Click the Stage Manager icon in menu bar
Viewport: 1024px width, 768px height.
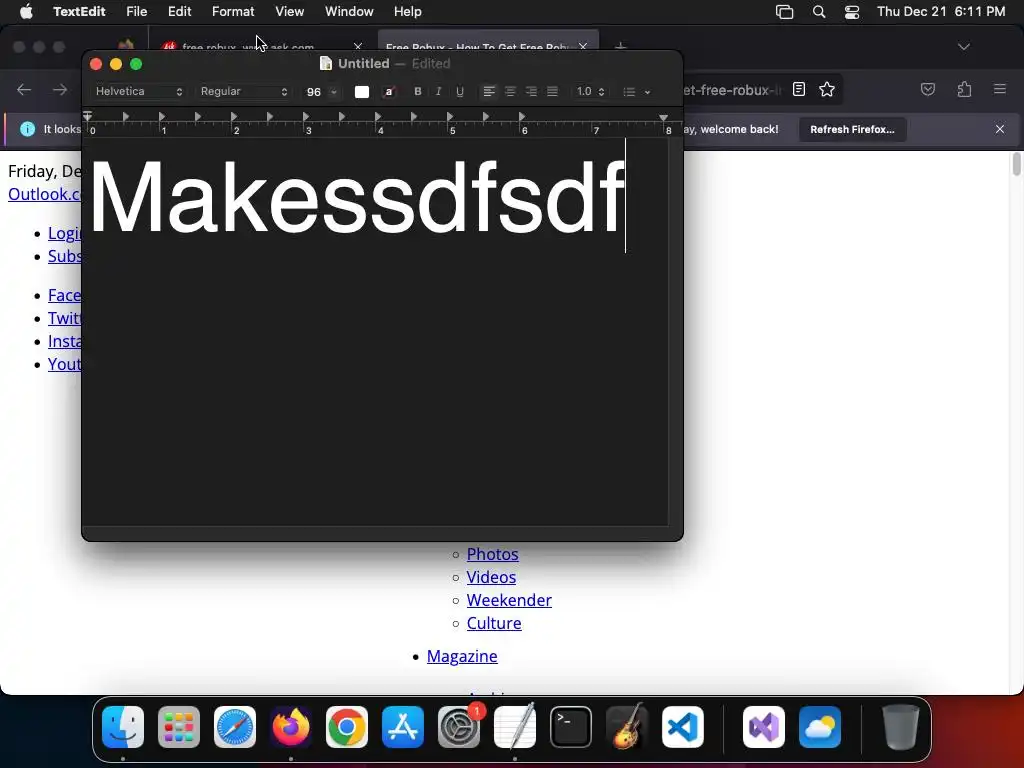[784, 12]
